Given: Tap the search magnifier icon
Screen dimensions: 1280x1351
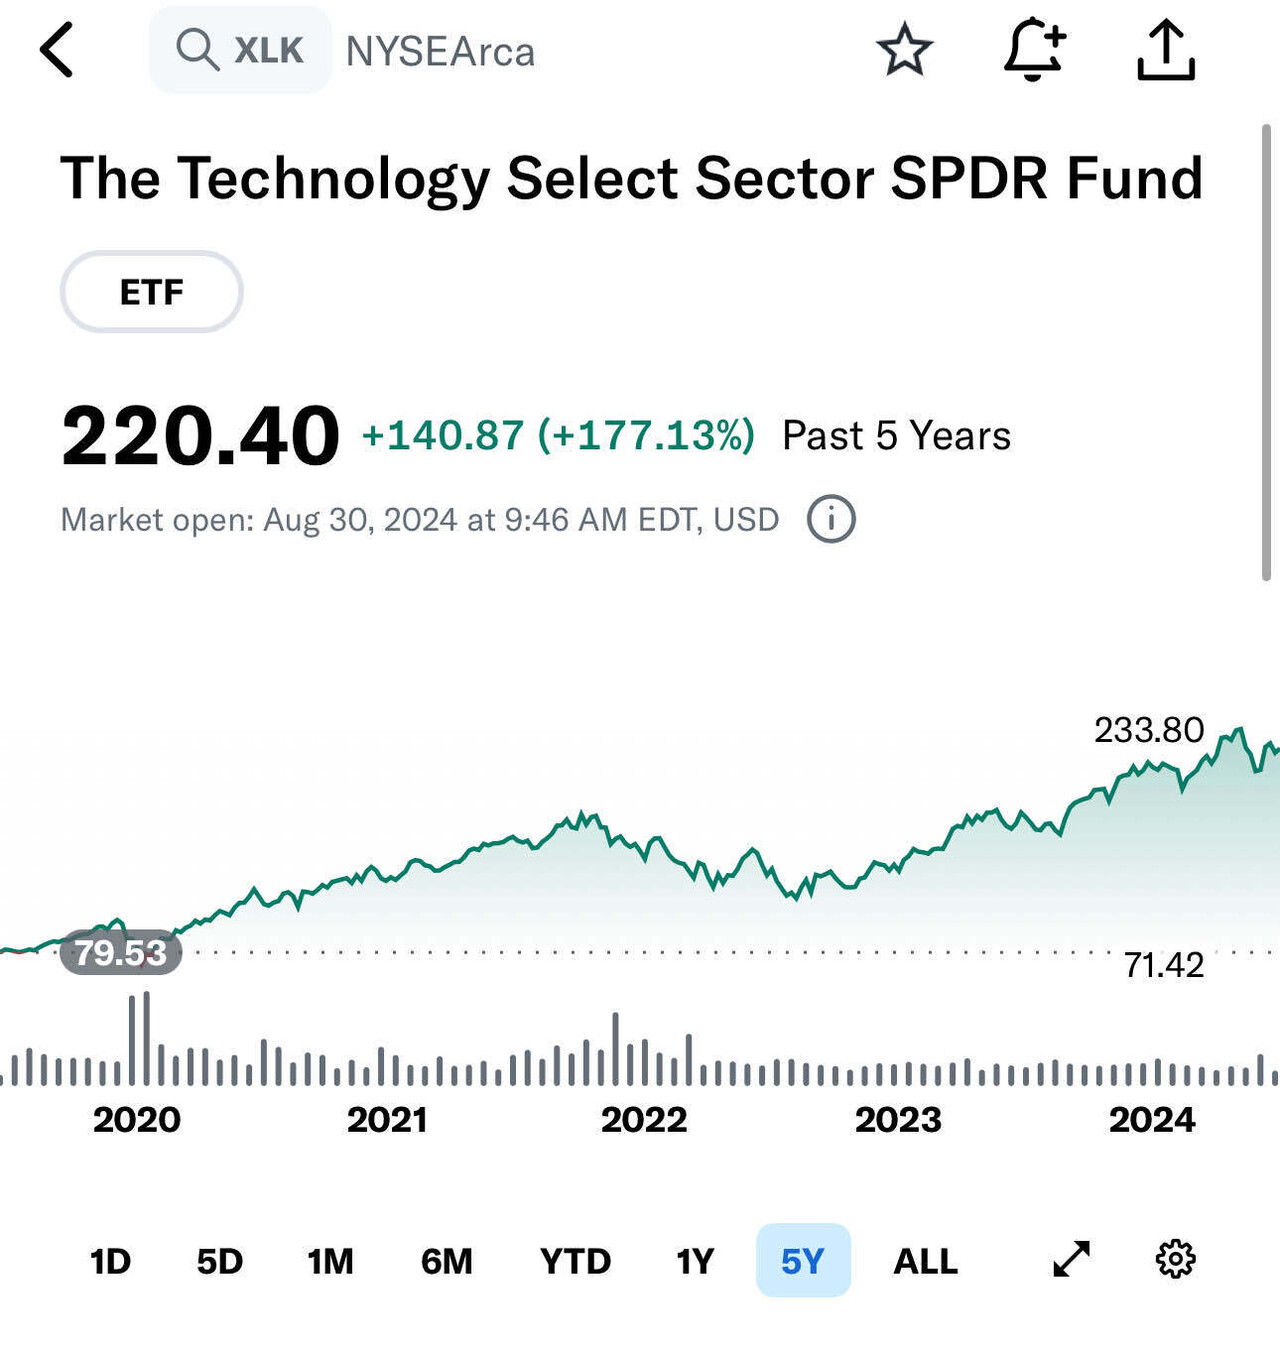Looking at the screenshot, I should 197,49.
